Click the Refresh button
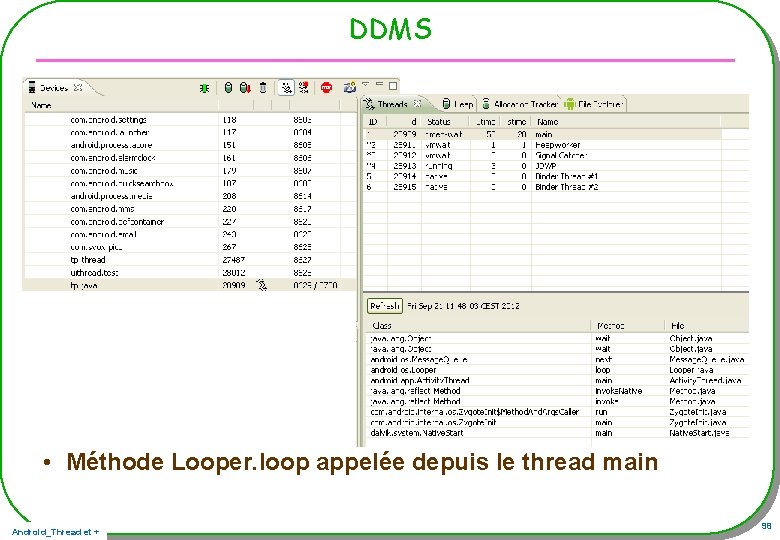780x540 pixels. pos(385,306)
